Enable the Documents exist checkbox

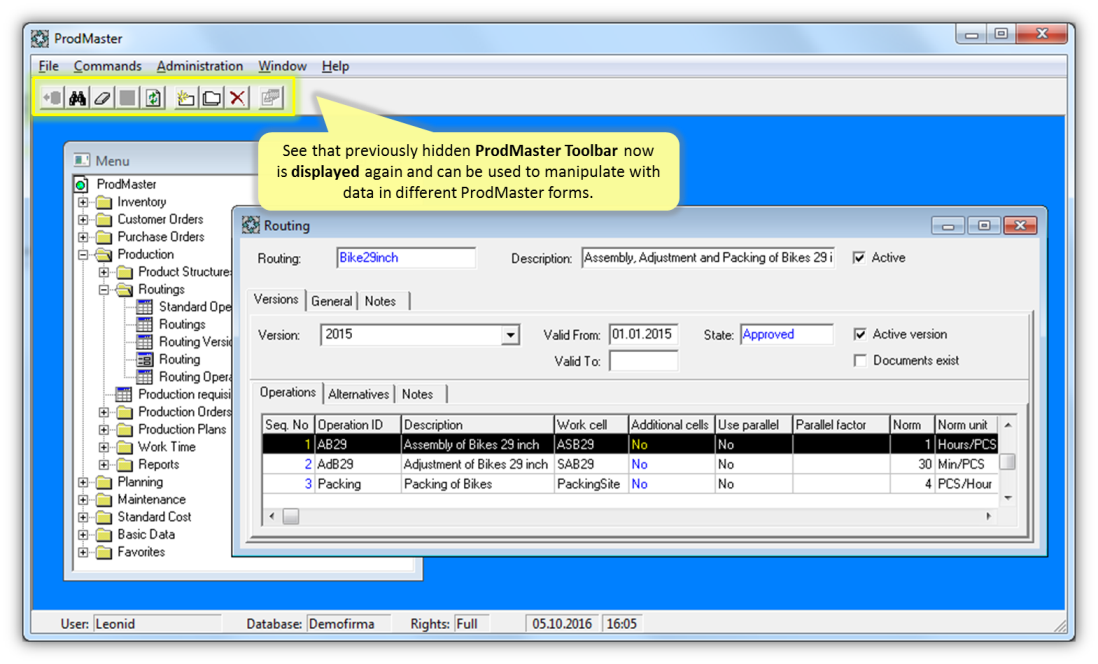pyautogui.click(x=860, y=361)
